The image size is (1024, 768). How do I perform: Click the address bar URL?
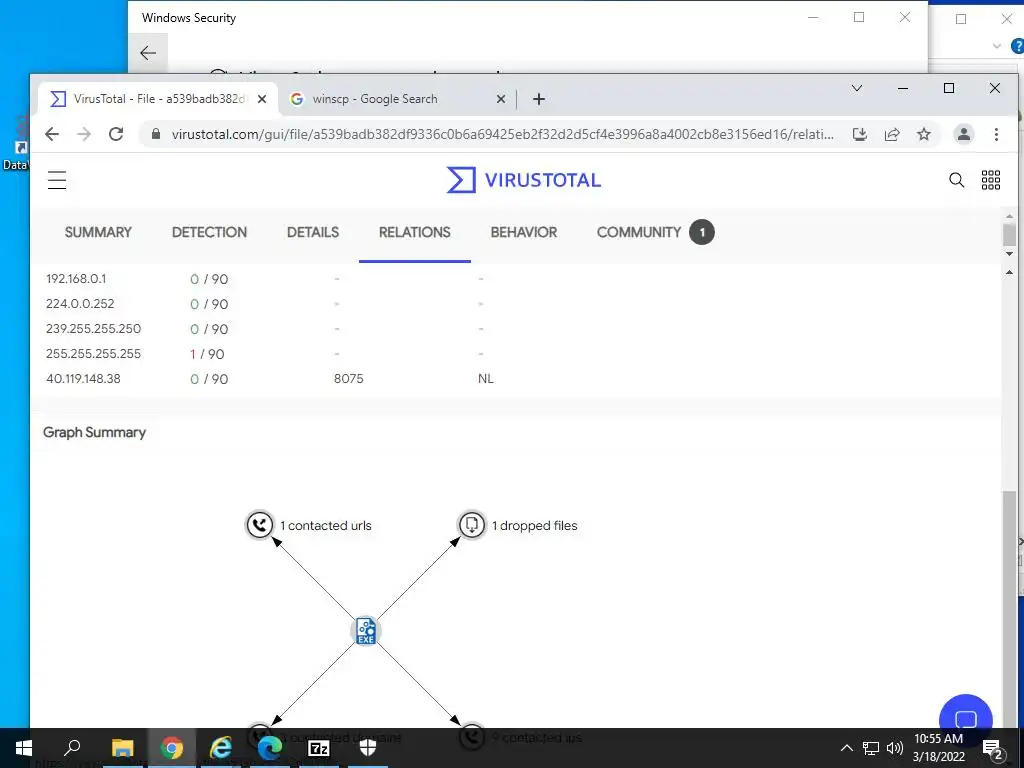click(502, 134)
